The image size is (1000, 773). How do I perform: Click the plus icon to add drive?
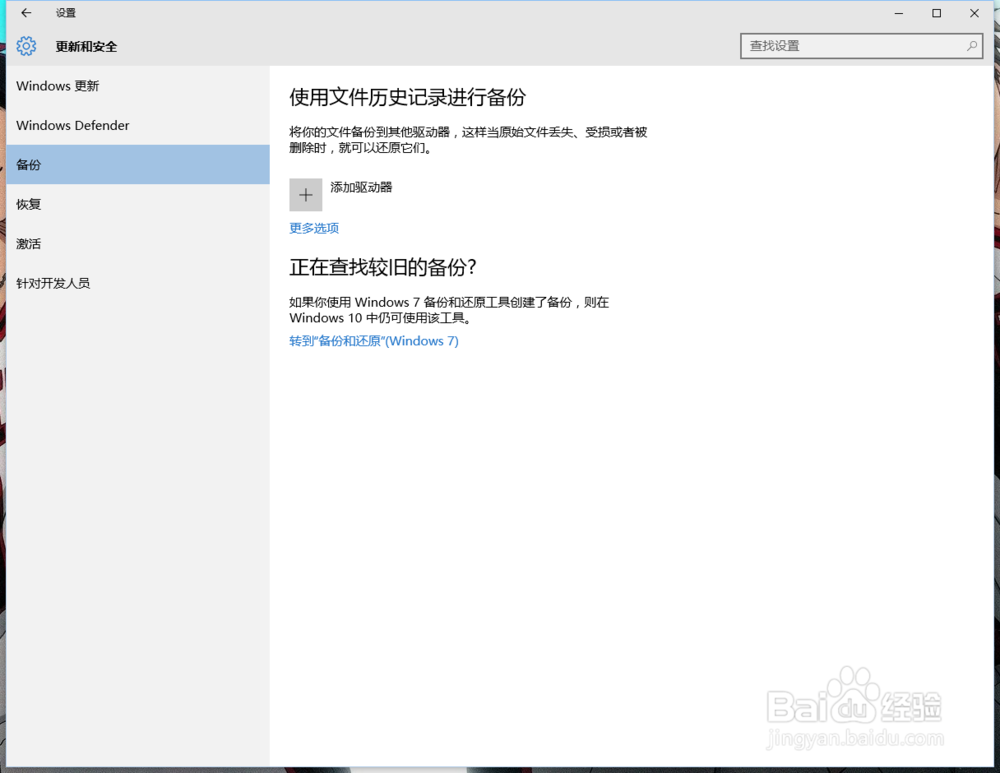305,195
